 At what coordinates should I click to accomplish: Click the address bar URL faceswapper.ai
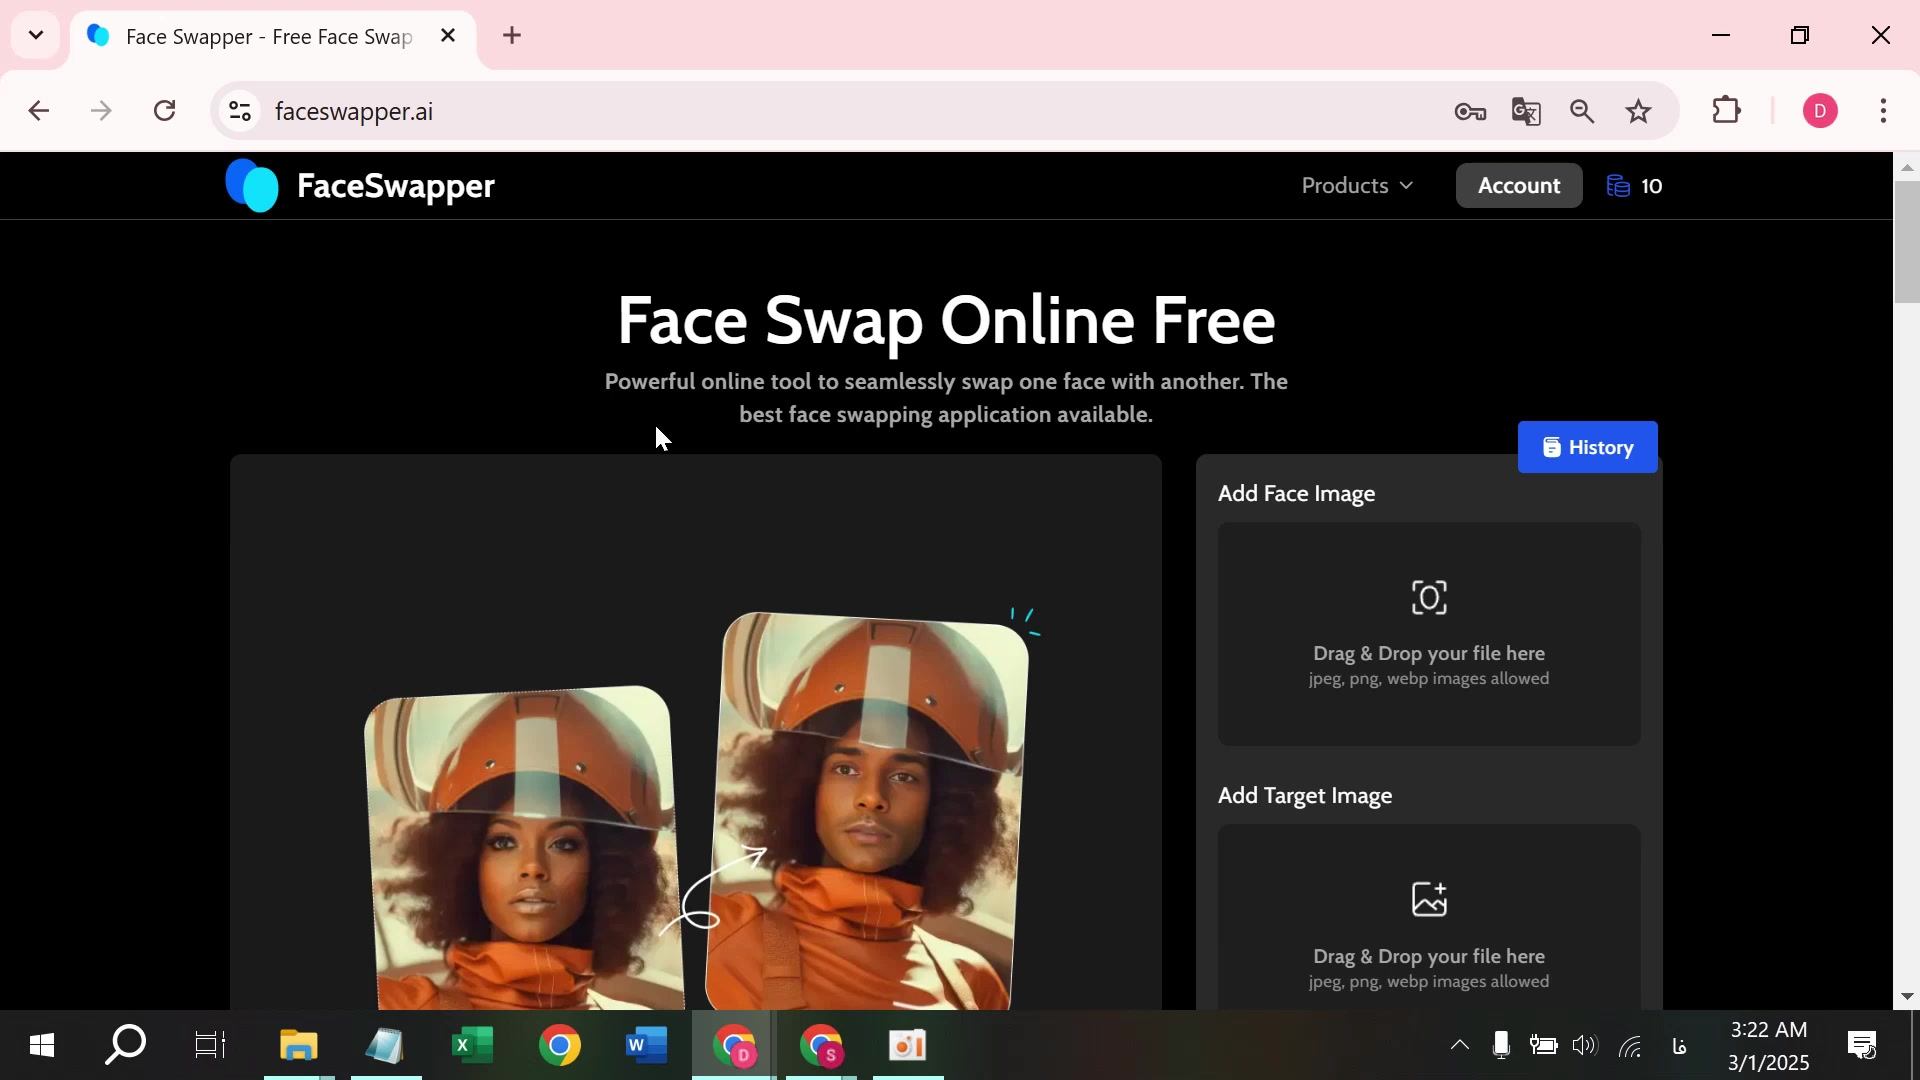click(x=354, y=111)
